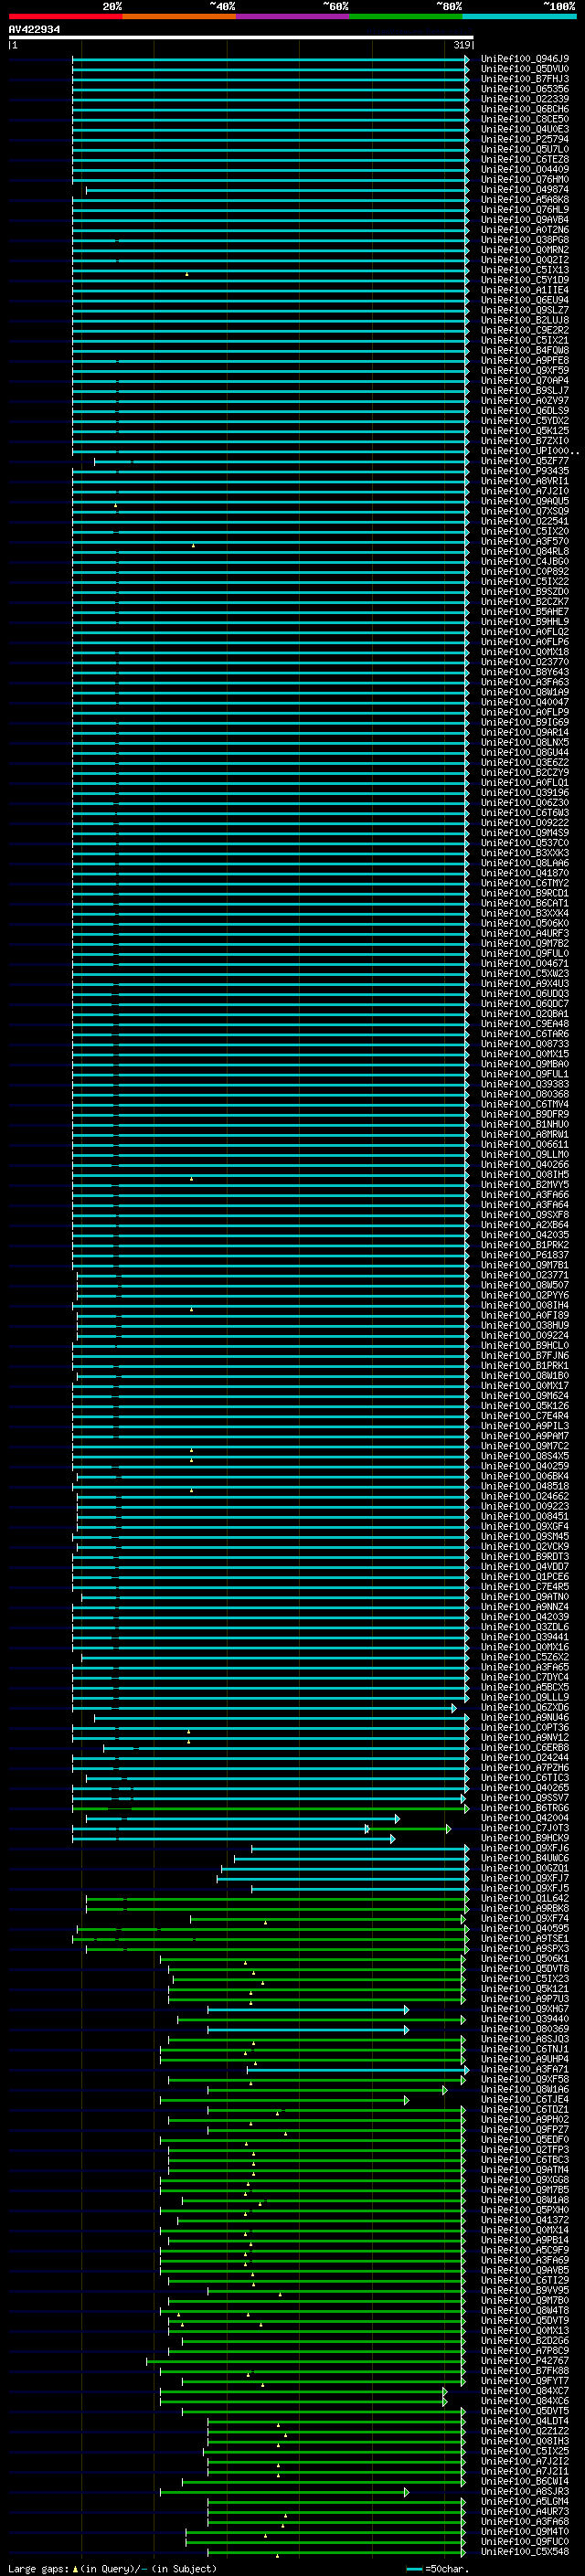
Task: Click the purple ~60% identity legend segment
Action: point(292,16)
